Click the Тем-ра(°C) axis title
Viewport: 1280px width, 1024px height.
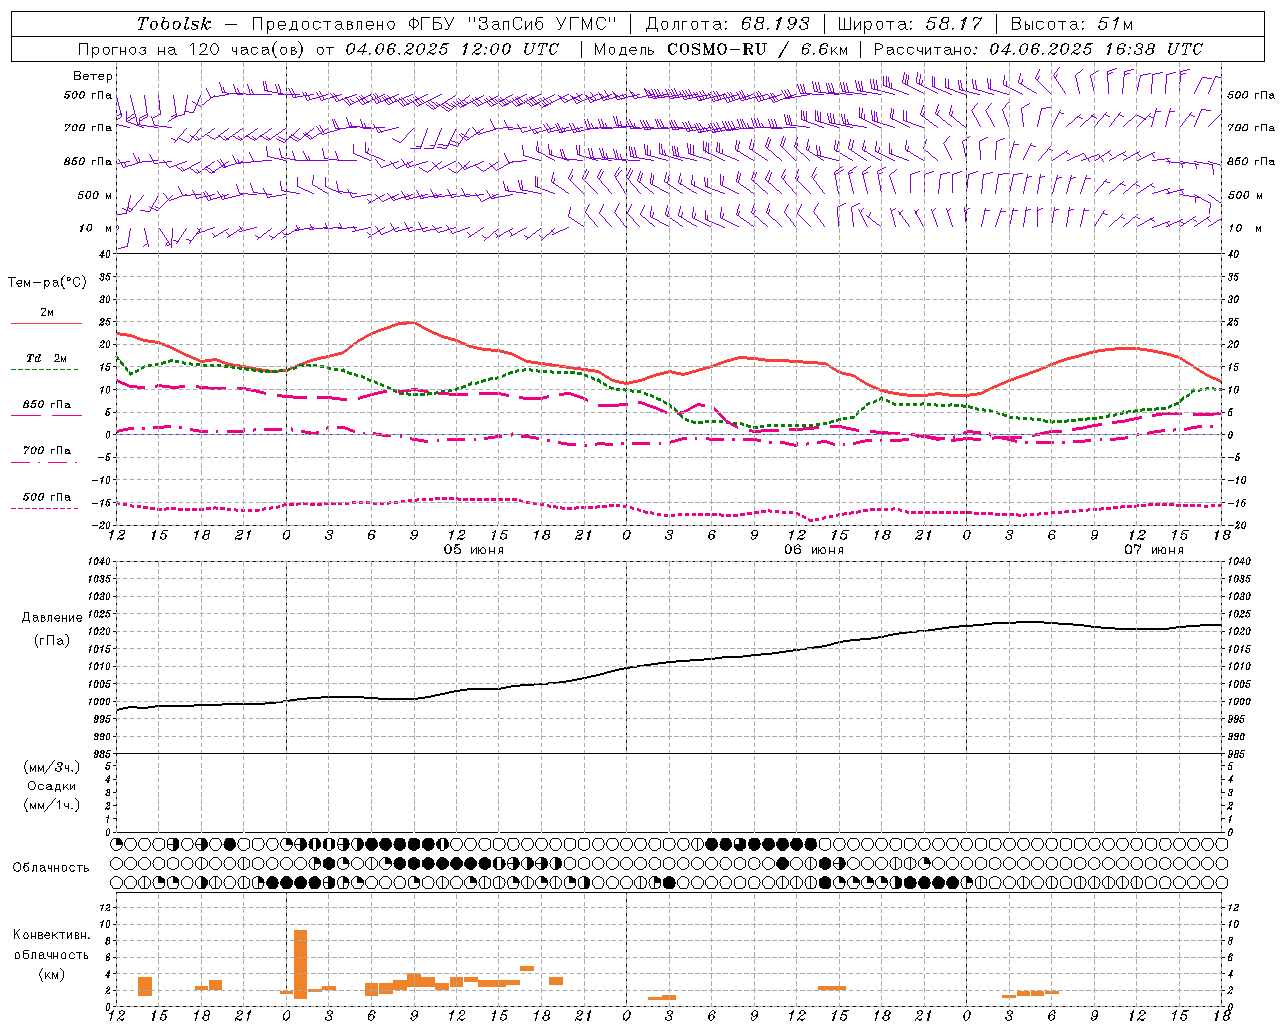(47, 283)
